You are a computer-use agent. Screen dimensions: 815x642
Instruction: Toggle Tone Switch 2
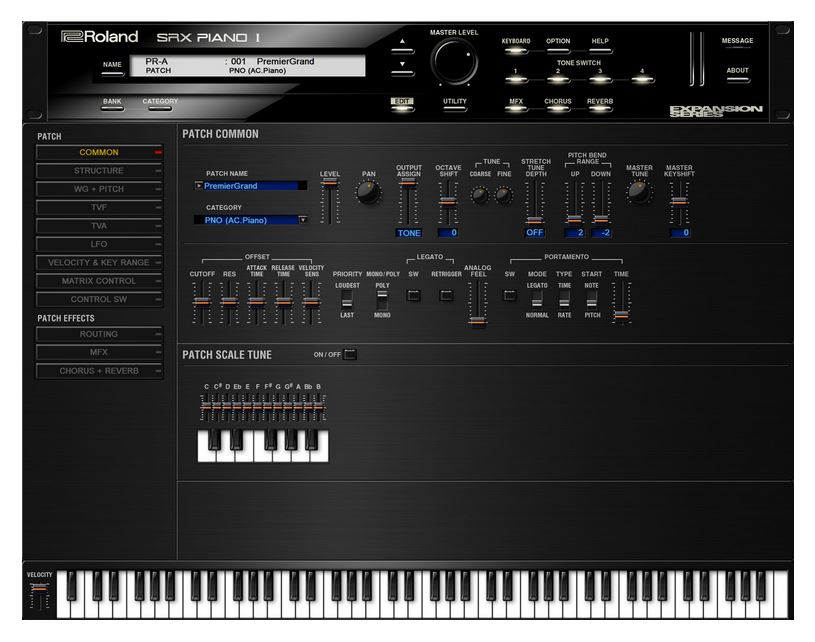click(x=558, y=79)
